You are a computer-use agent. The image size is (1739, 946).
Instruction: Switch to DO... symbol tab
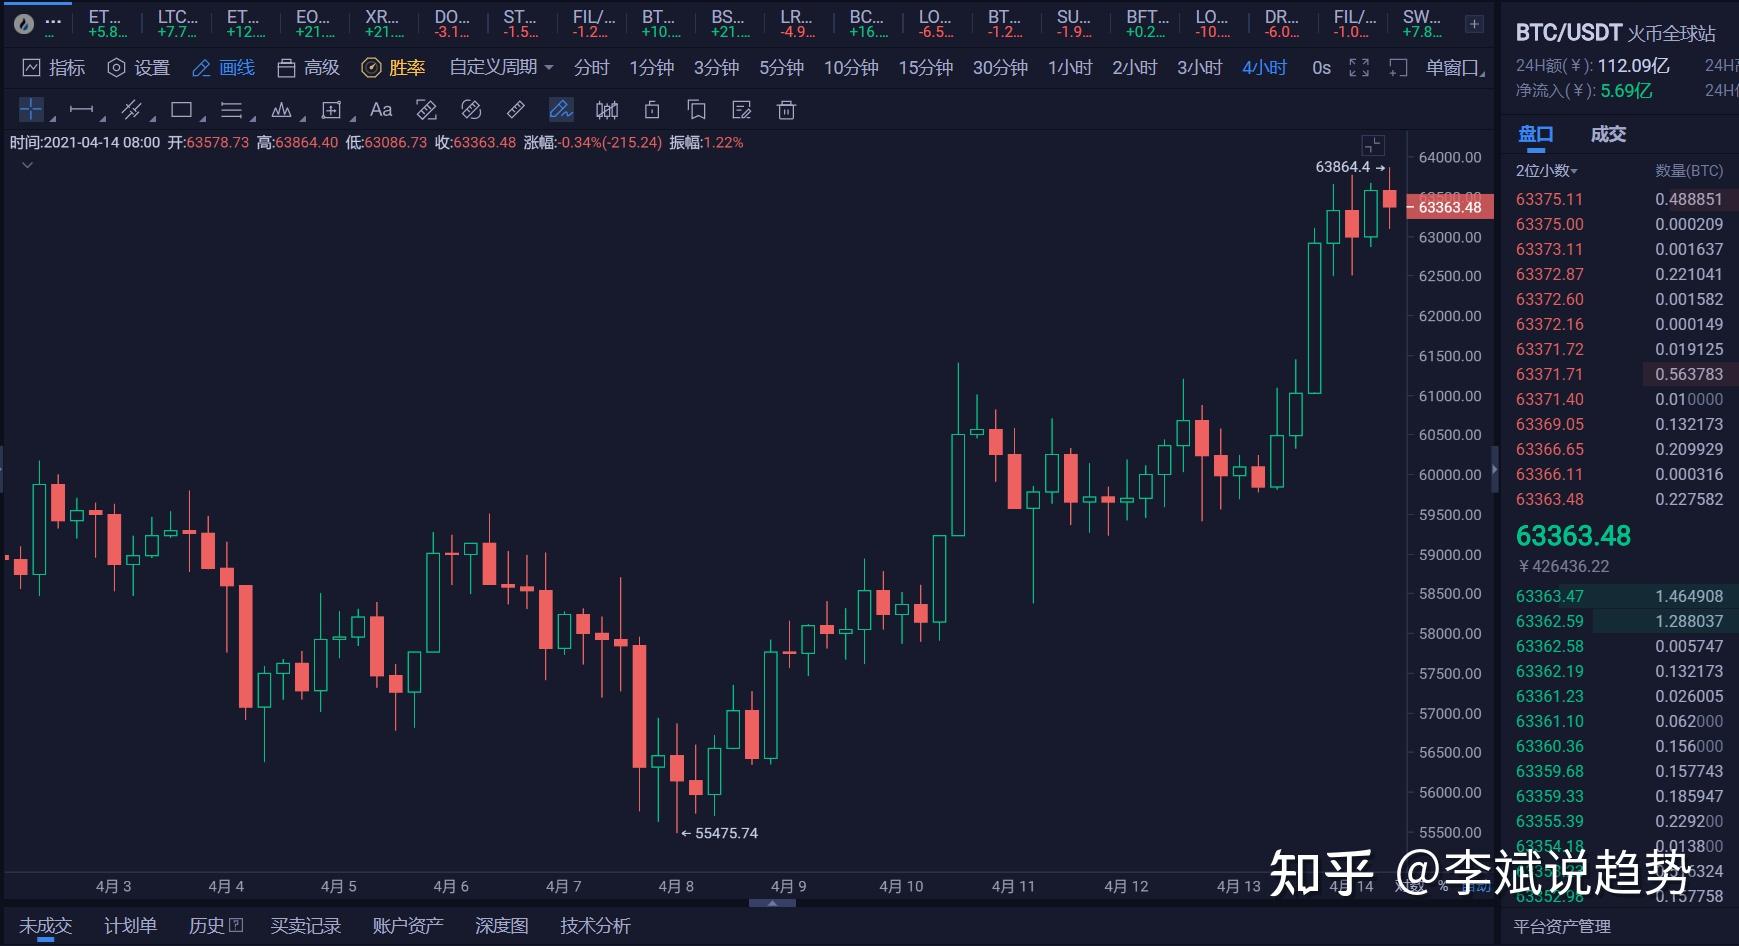[x=452, y=23]
